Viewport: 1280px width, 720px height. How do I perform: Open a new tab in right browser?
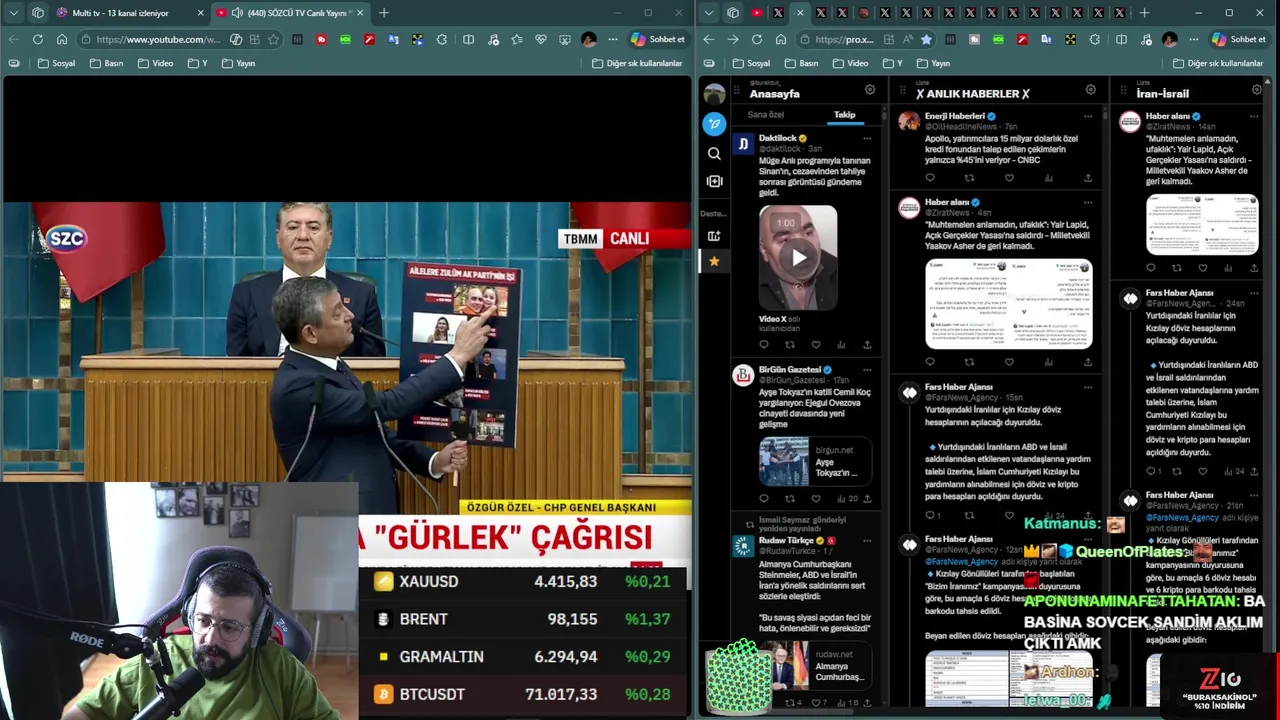click(x=1144, y=13)
